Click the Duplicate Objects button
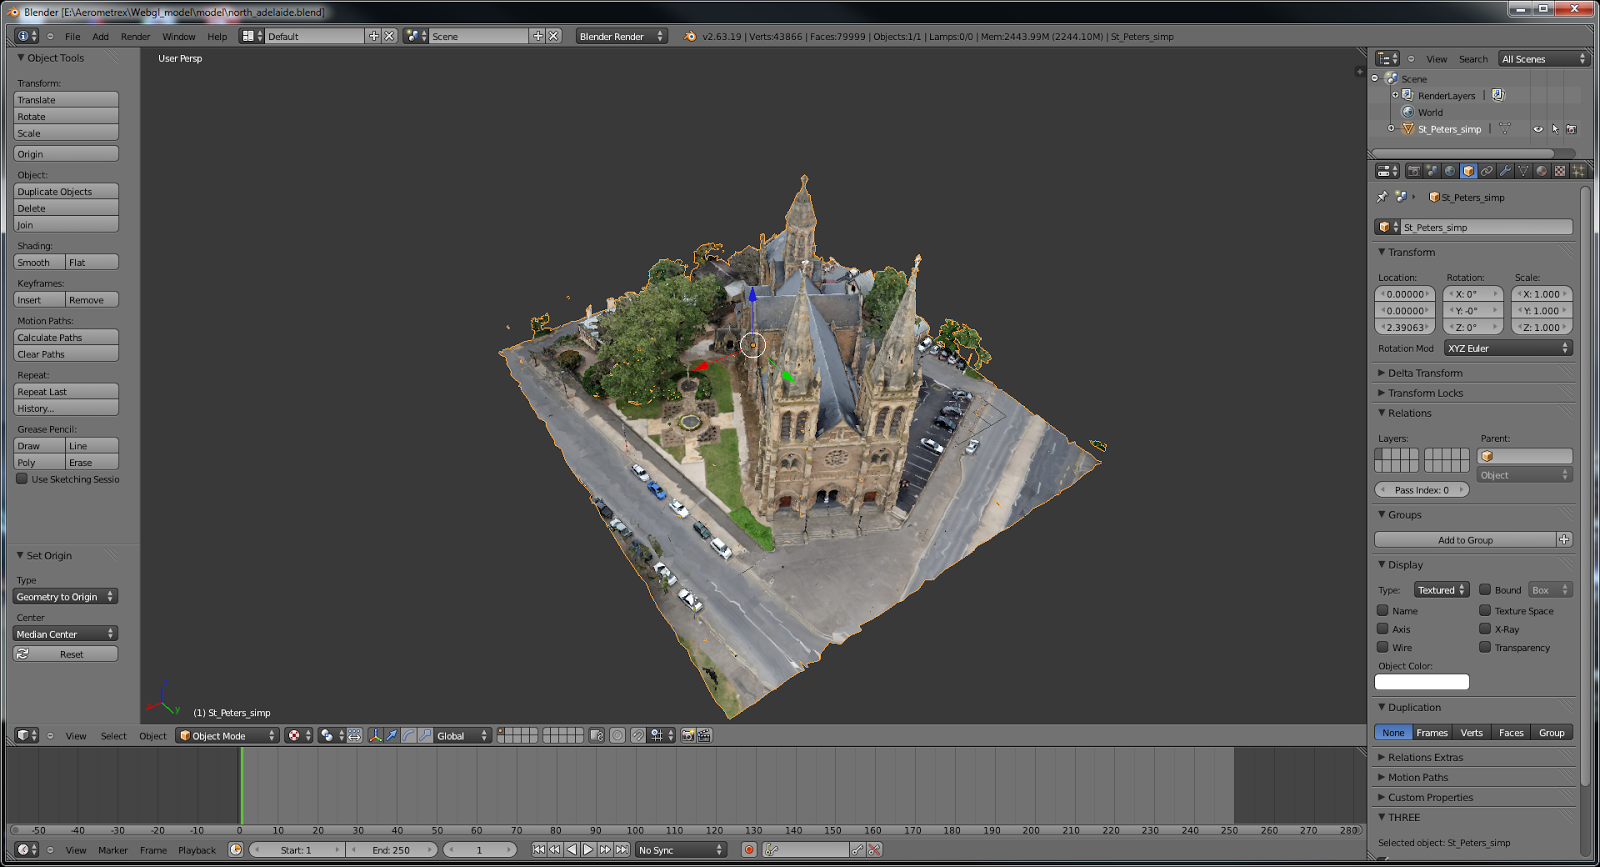 point(66,192)
